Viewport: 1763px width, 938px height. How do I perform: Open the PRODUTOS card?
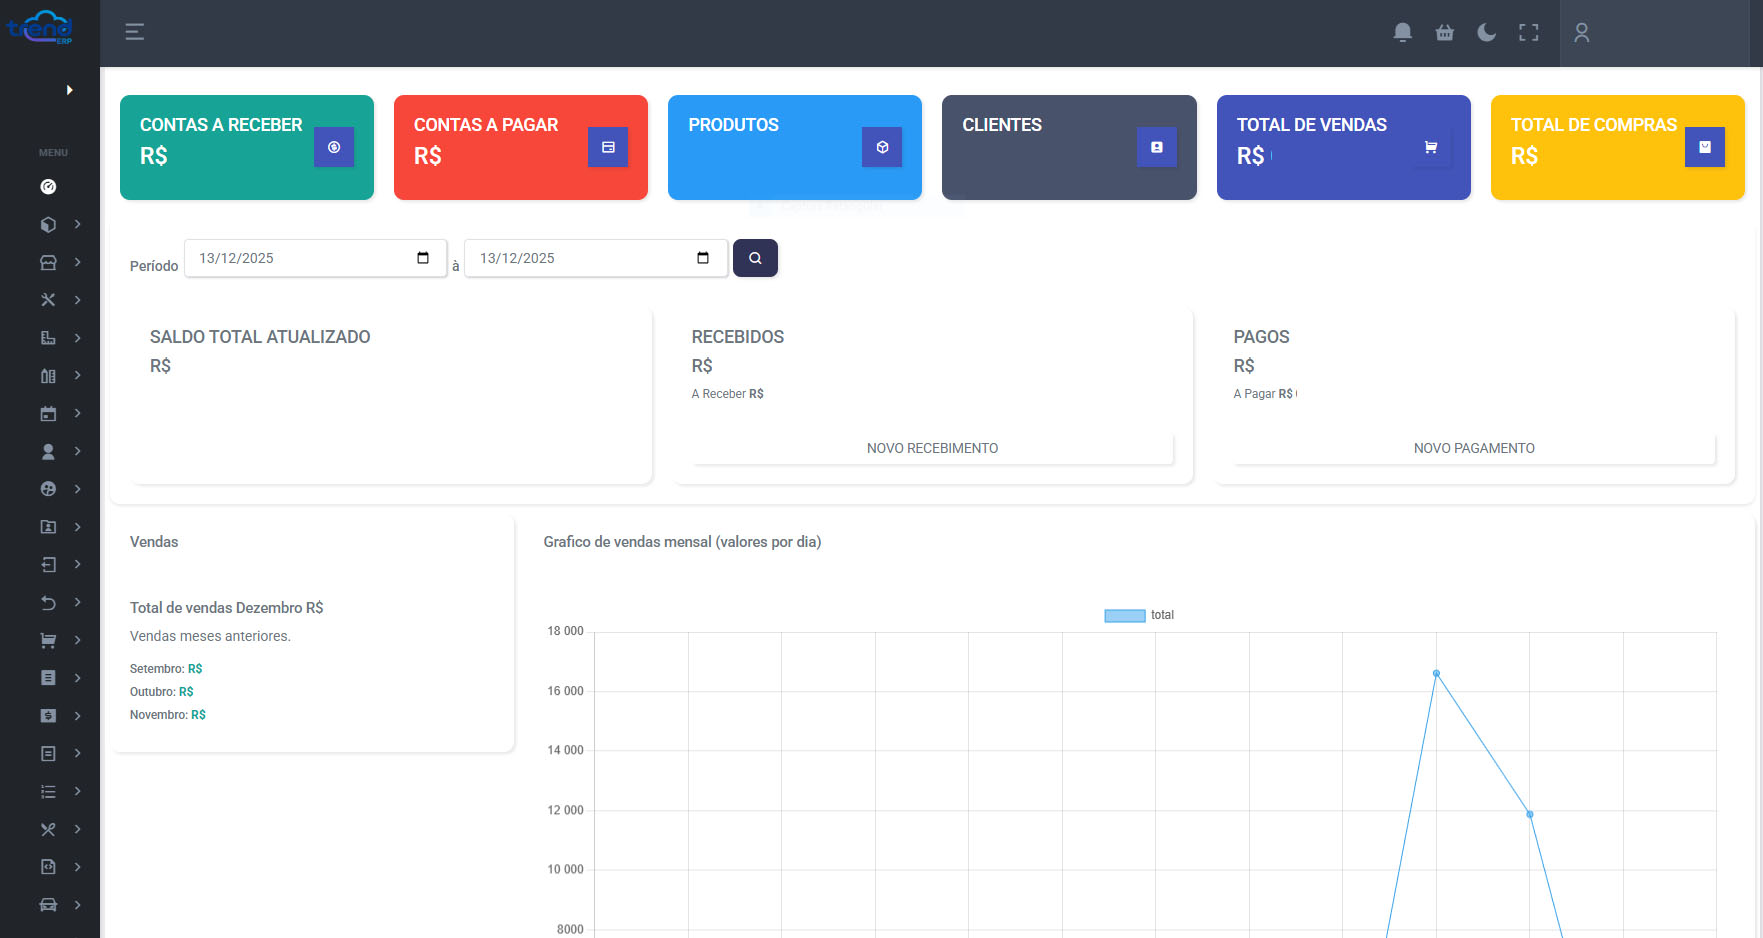[794, 147]
